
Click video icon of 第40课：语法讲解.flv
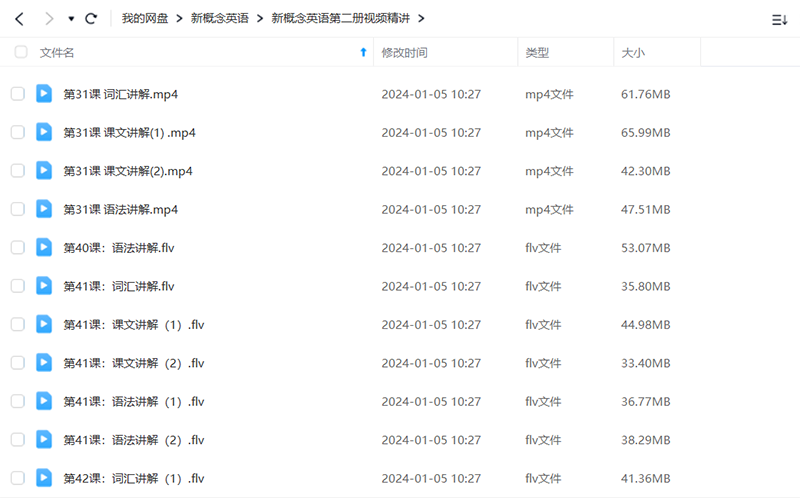[44, 247]
